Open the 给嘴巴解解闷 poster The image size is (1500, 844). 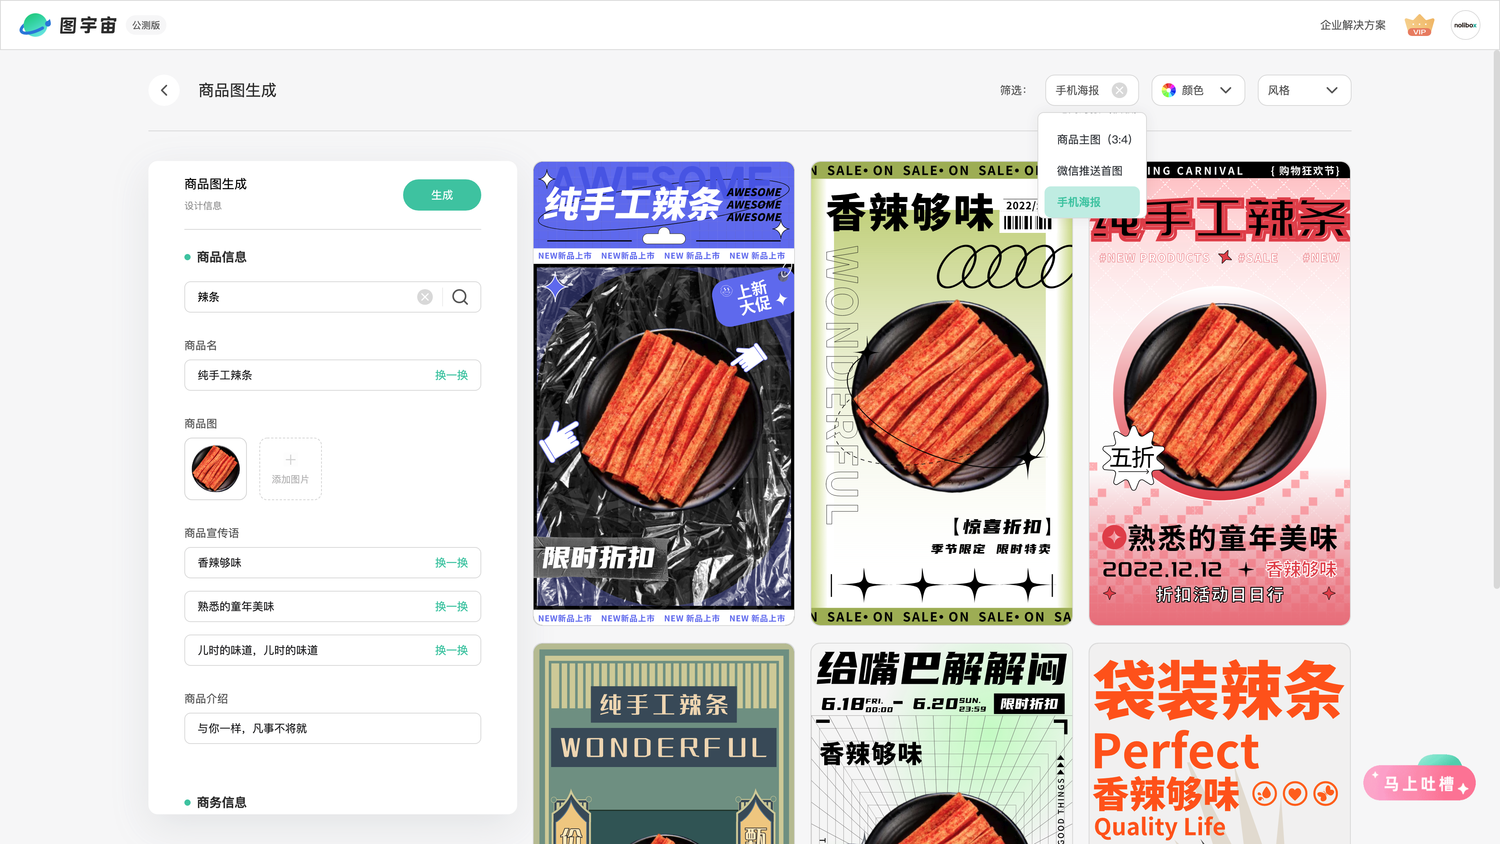(942, 744)
